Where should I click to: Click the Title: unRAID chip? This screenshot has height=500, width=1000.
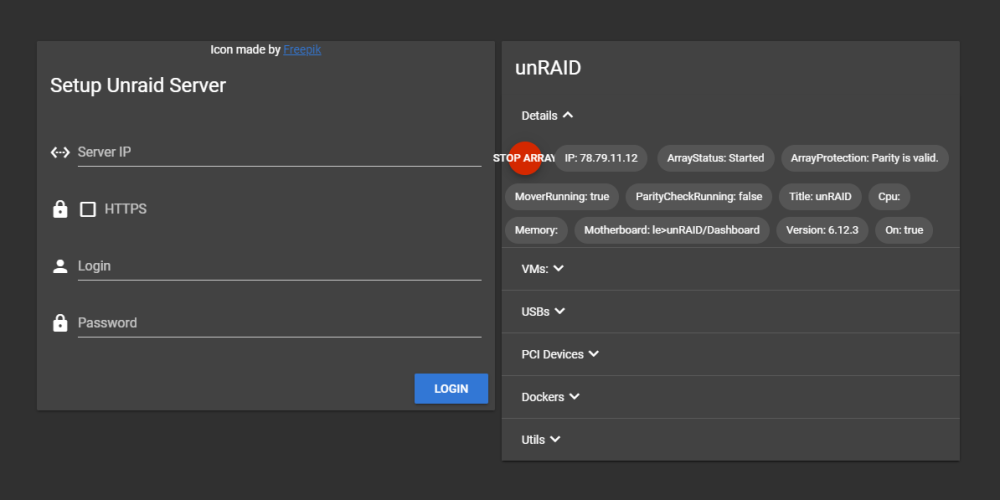820,196
